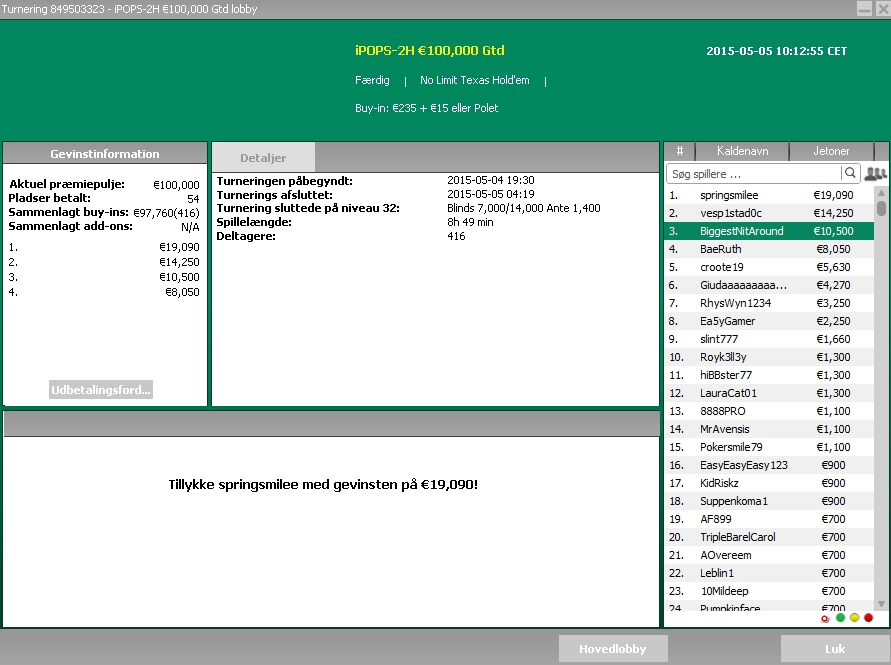
Task: Click the Gevinstinformation panel header
Action: coord(105,153)
